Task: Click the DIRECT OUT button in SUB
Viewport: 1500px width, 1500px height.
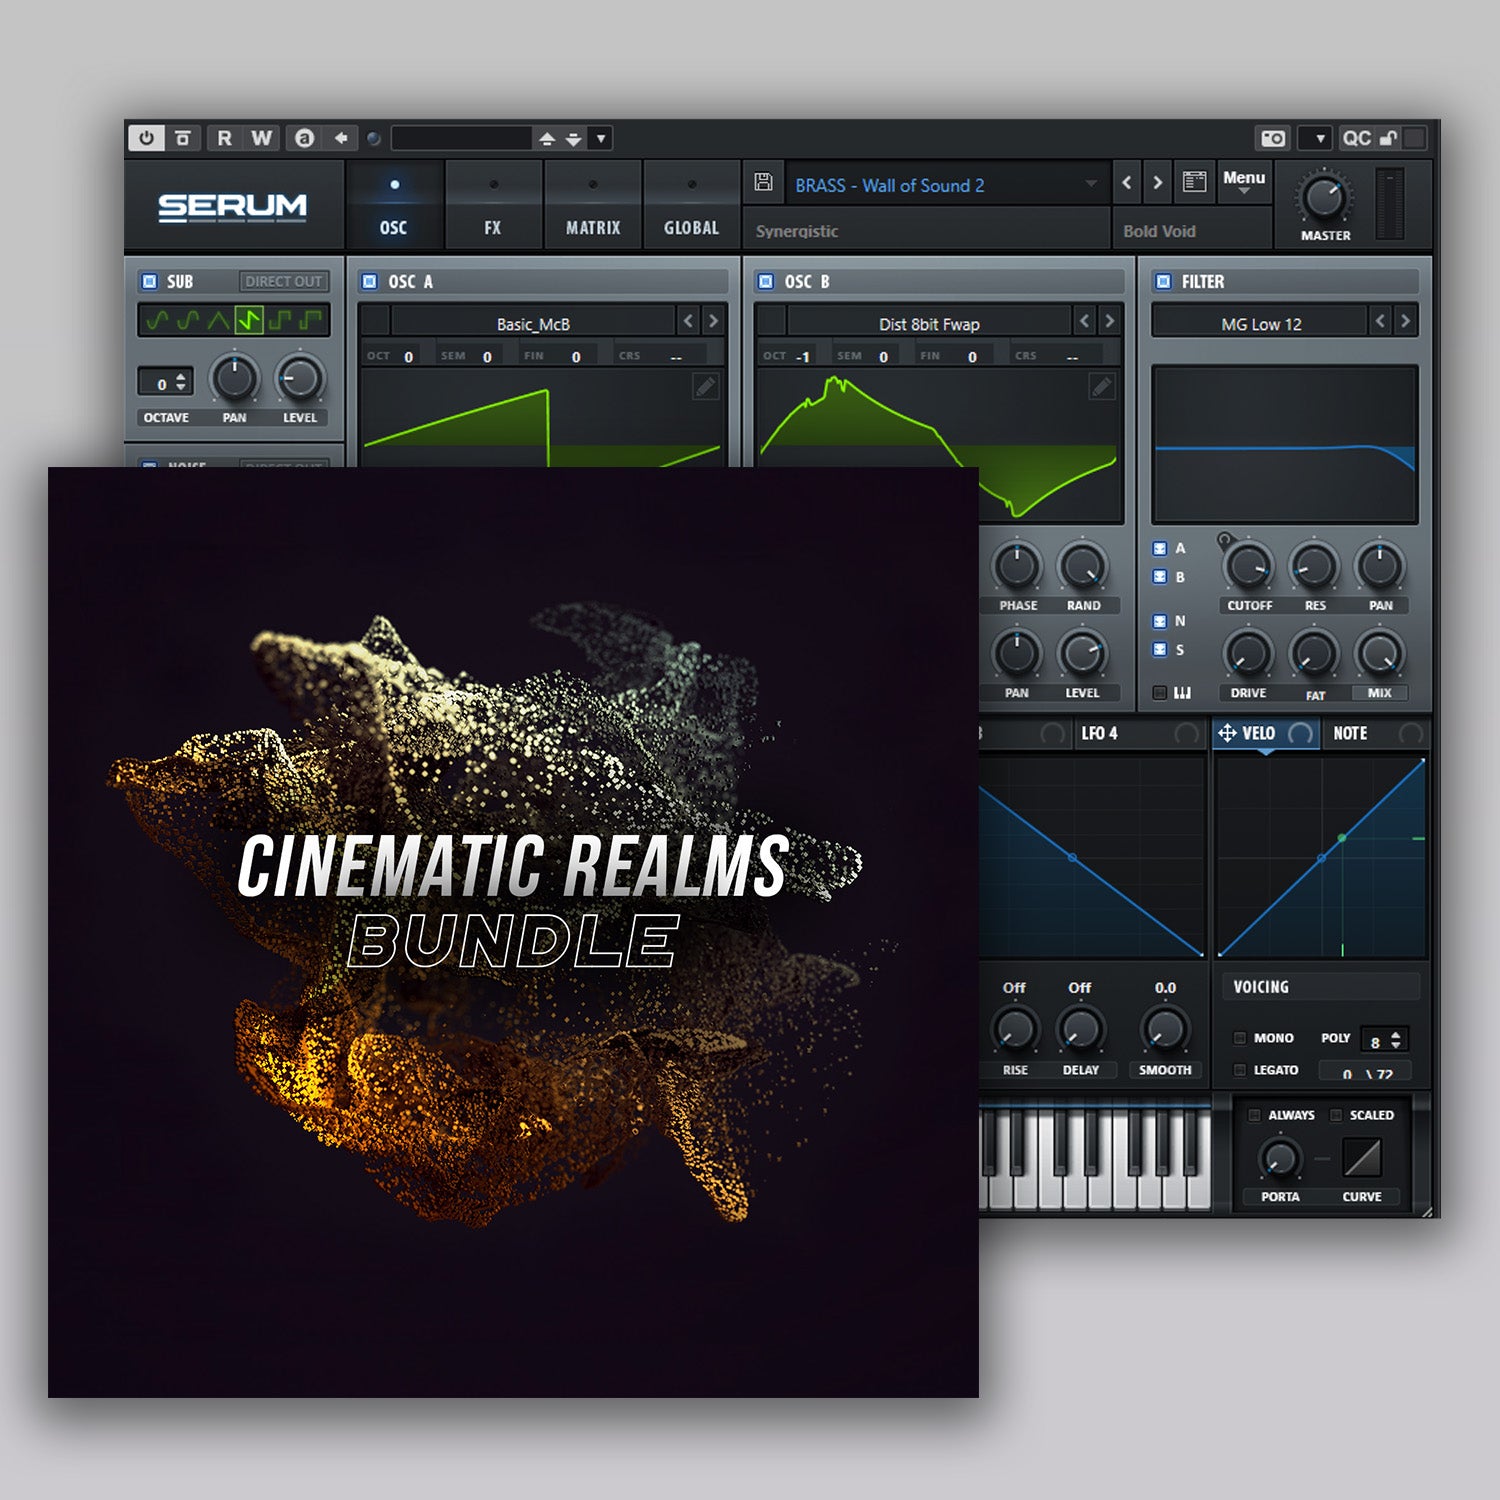Action: coord(284,282)
